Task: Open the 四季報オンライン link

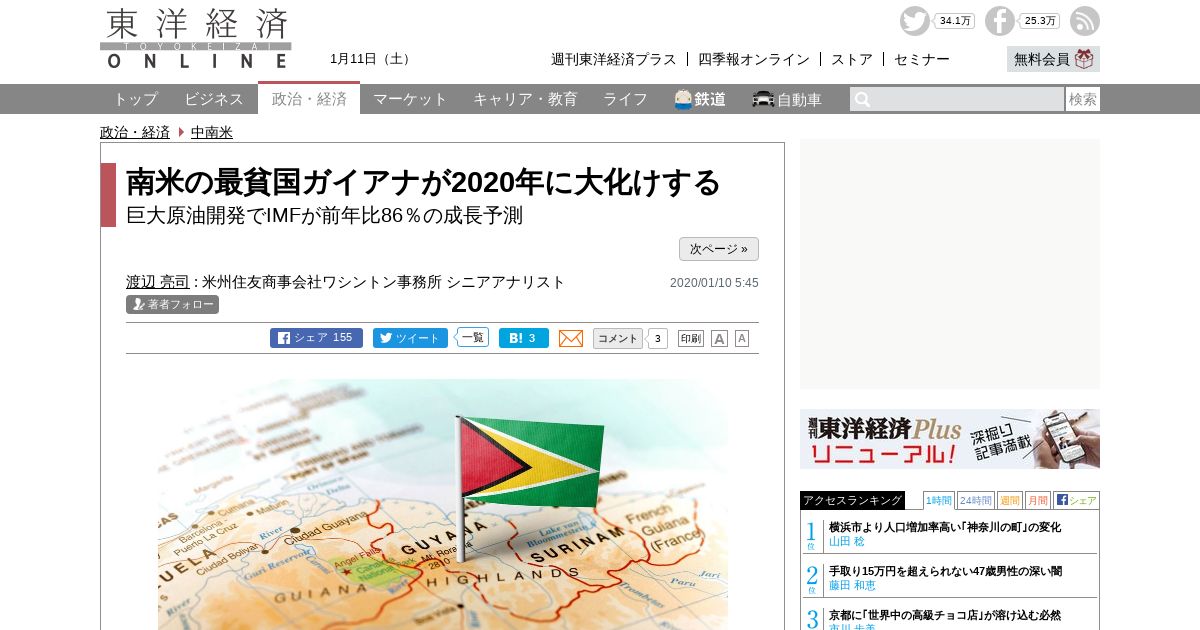Action: click(x=754, y=59)
